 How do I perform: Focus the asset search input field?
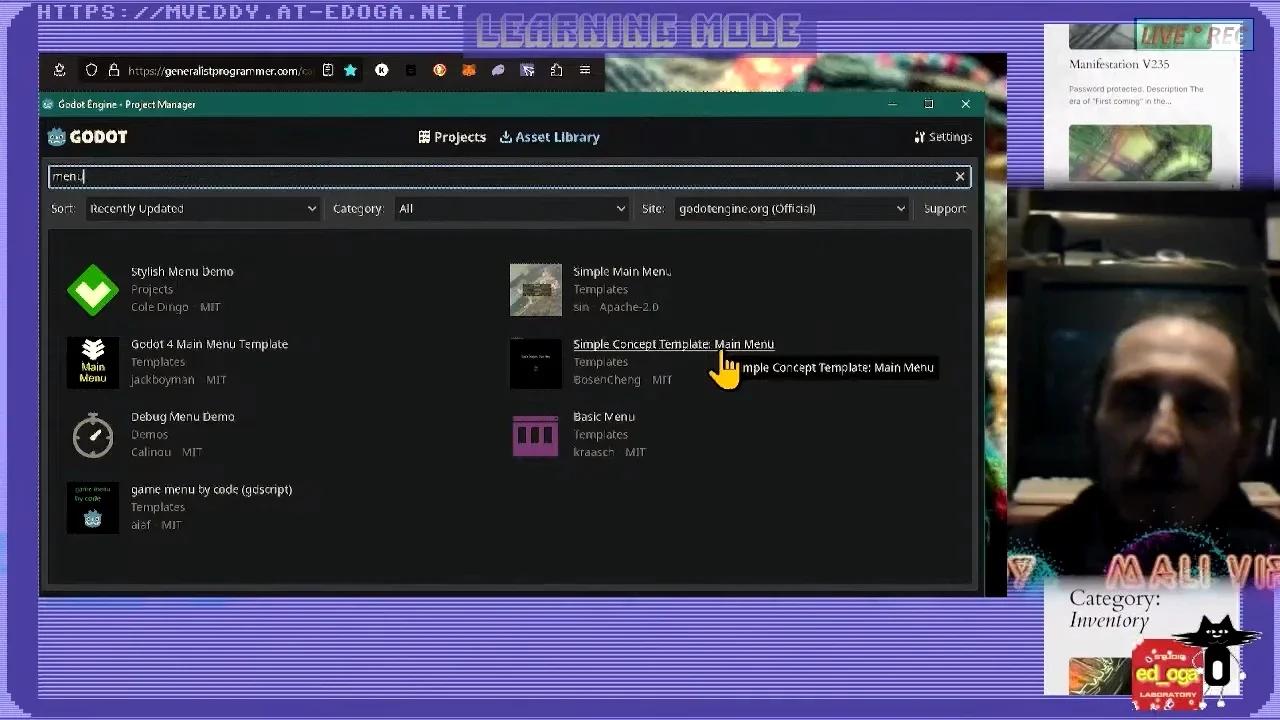pyautogui.click(x=500, y=177)
